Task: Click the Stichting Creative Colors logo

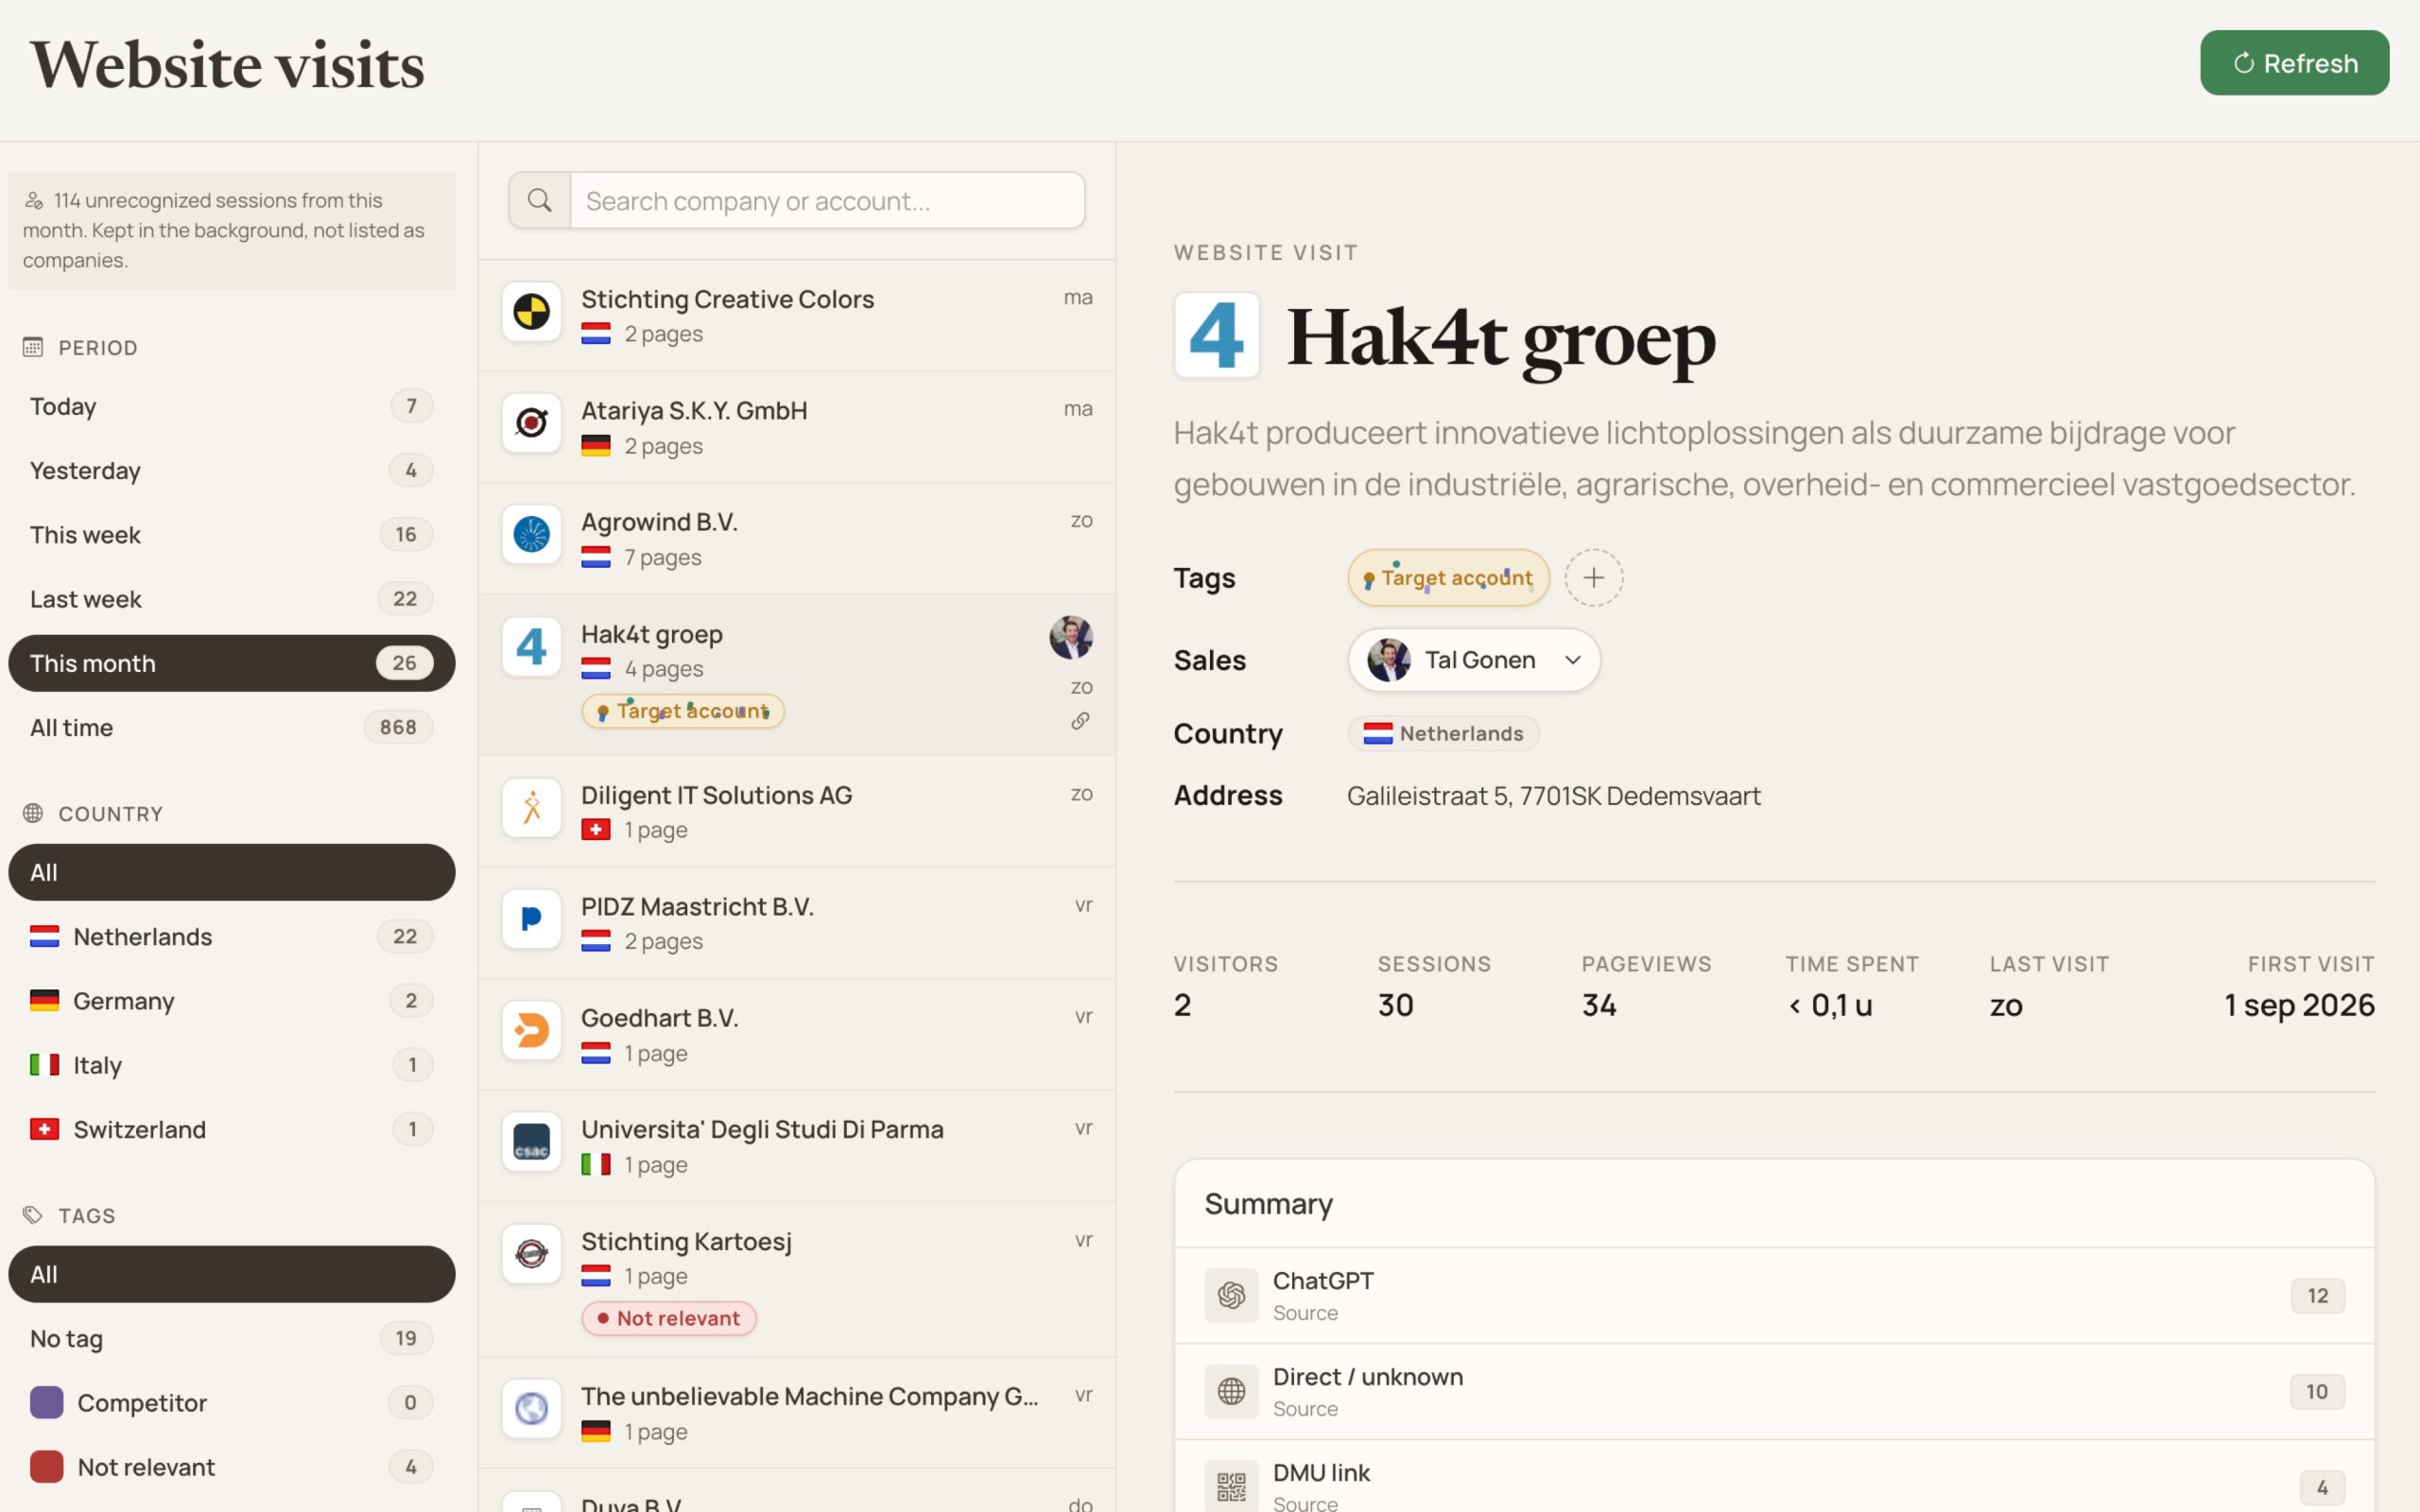Action: click(x=531, y=312)
